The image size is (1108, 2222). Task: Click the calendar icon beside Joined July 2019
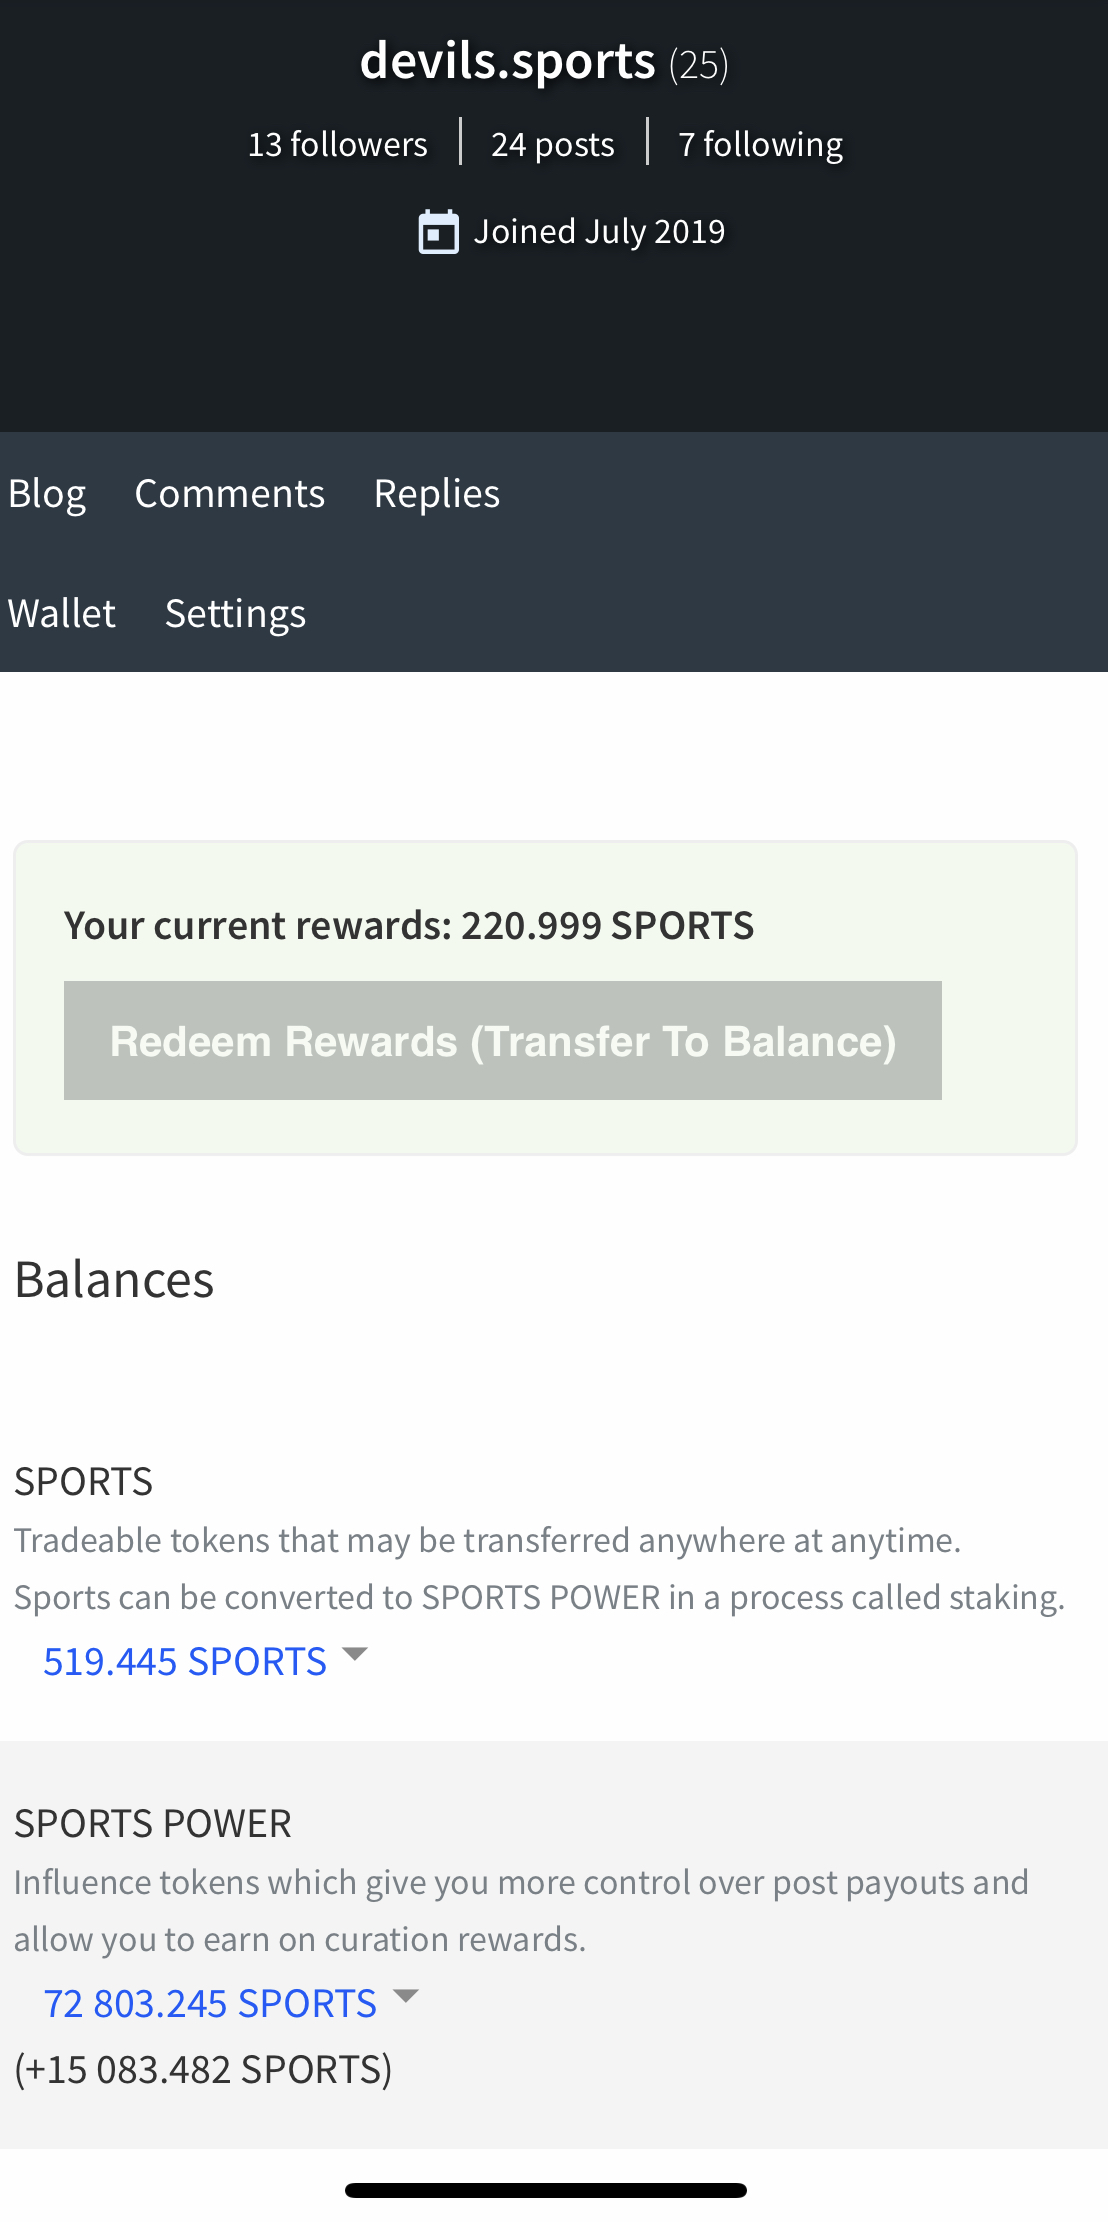point(438,232)
